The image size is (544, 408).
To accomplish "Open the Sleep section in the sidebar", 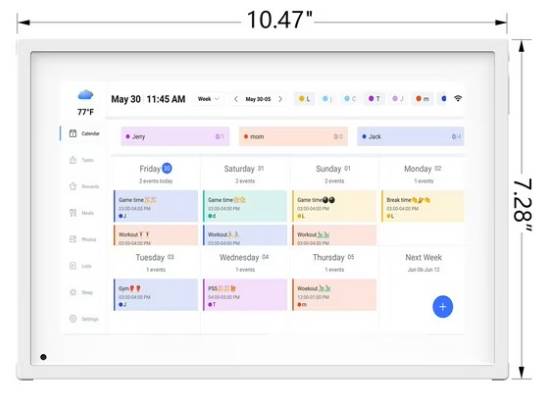I will pos(82,292).
